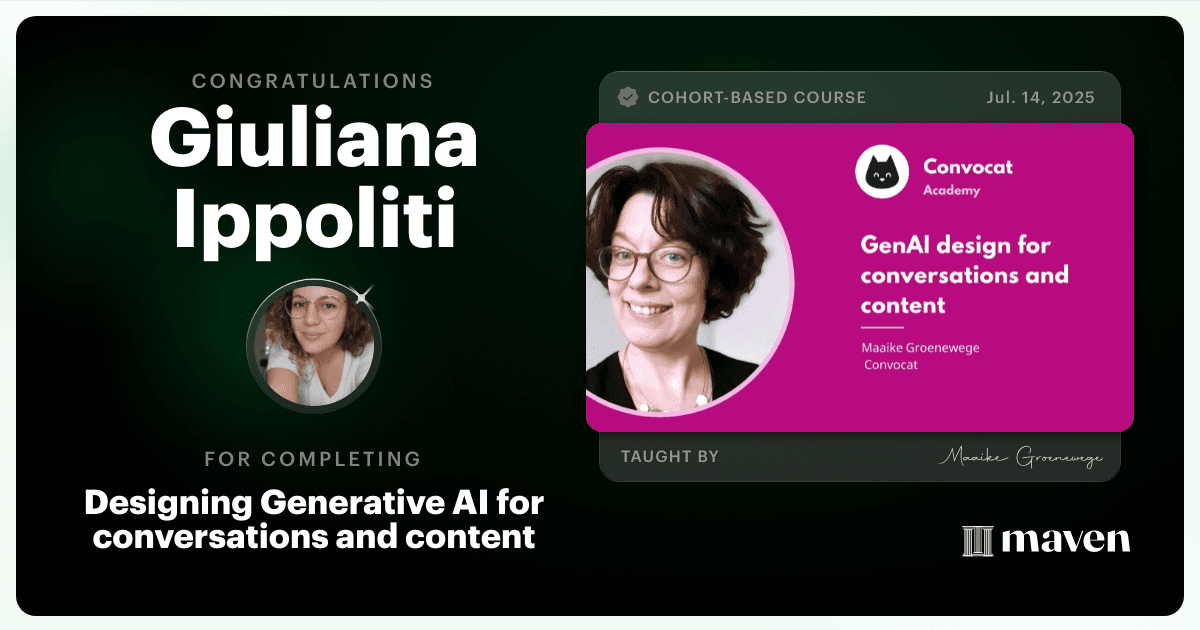Click the white divider line under the card title
The width and height of the screenshot is (1200, 630).
(882, 328)
